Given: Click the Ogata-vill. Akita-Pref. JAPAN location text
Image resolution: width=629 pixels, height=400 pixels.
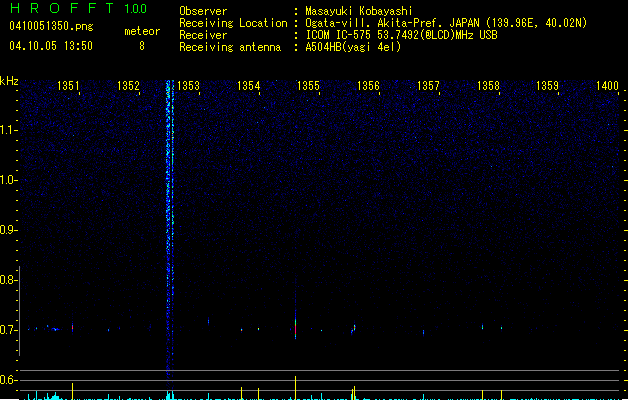Looking at the screenshot, I should pyautogui.click(x=446, y=23).
